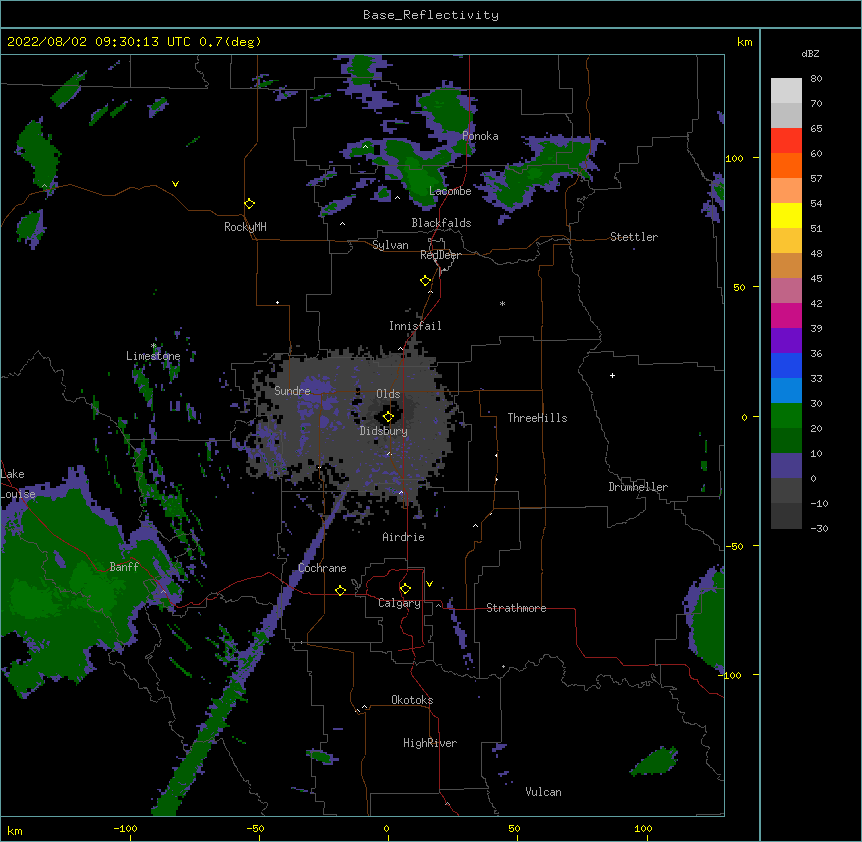Click the RedDeer city label
This screenshot has height=842, width=862.
[x=440, y=255]
